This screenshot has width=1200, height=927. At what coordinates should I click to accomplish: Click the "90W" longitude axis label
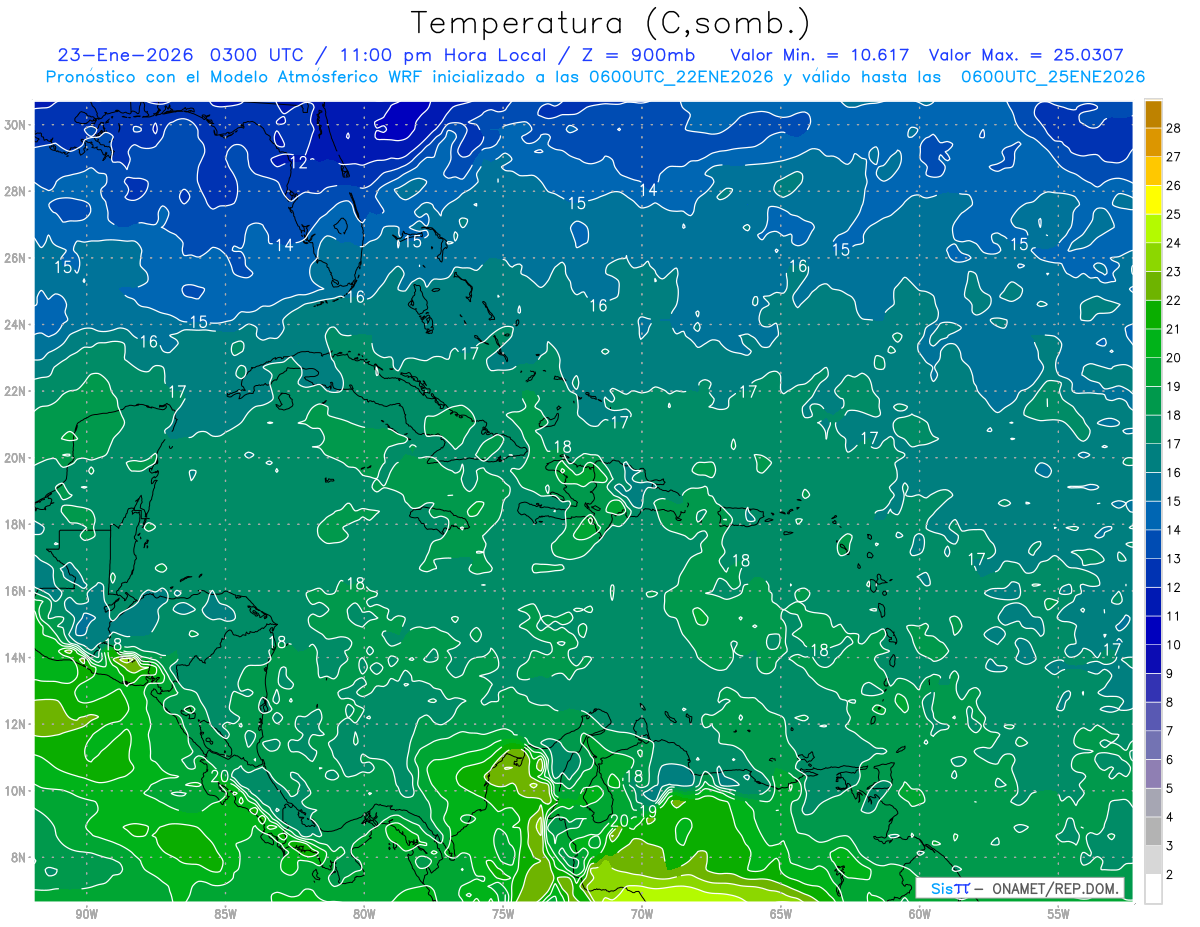86,915
